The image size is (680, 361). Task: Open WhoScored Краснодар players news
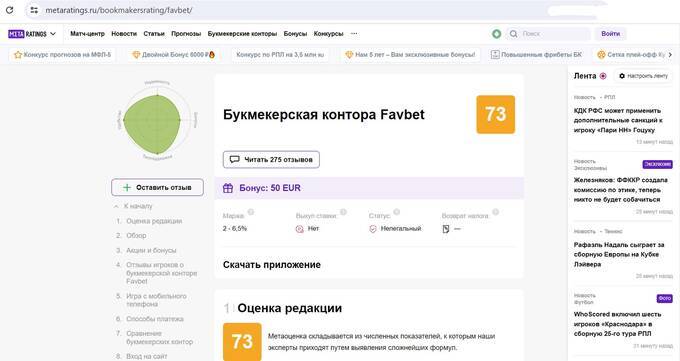pos(618,324)
